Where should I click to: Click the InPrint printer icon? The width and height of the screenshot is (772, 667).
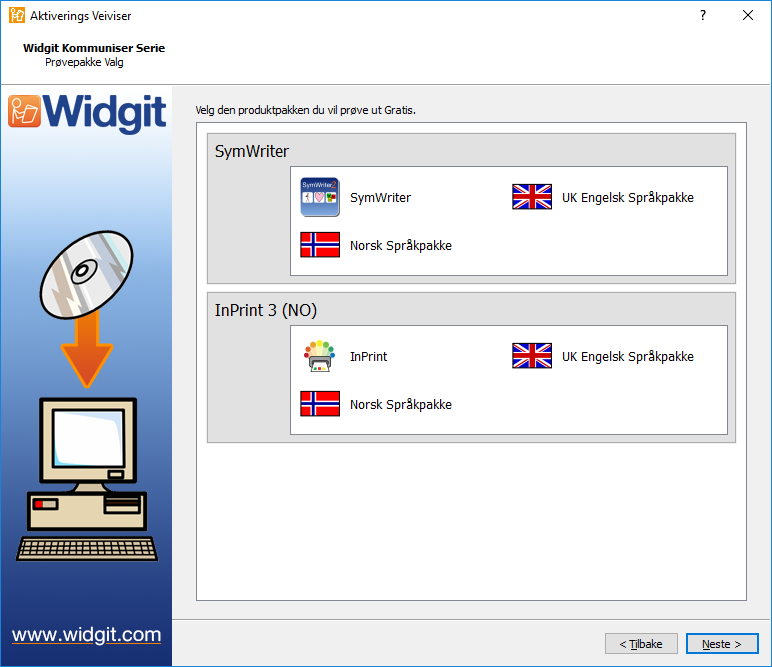coord(320,356)
